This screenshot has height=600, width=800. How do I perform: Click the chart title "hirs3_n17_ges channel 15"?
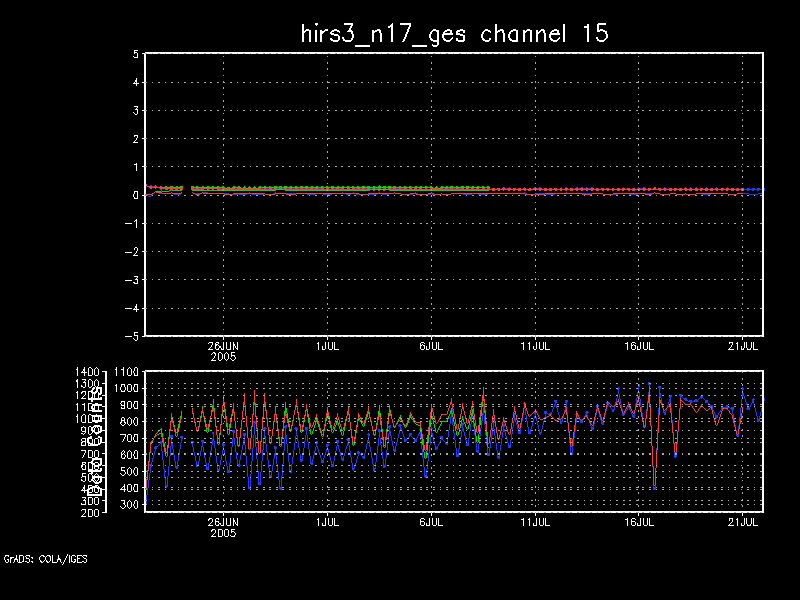pos(455,33)
